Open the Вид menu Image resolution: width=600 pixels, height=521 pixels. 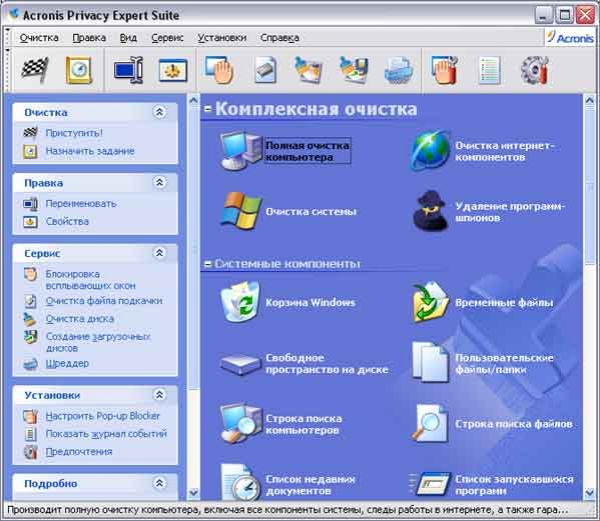tap(128, 38)
